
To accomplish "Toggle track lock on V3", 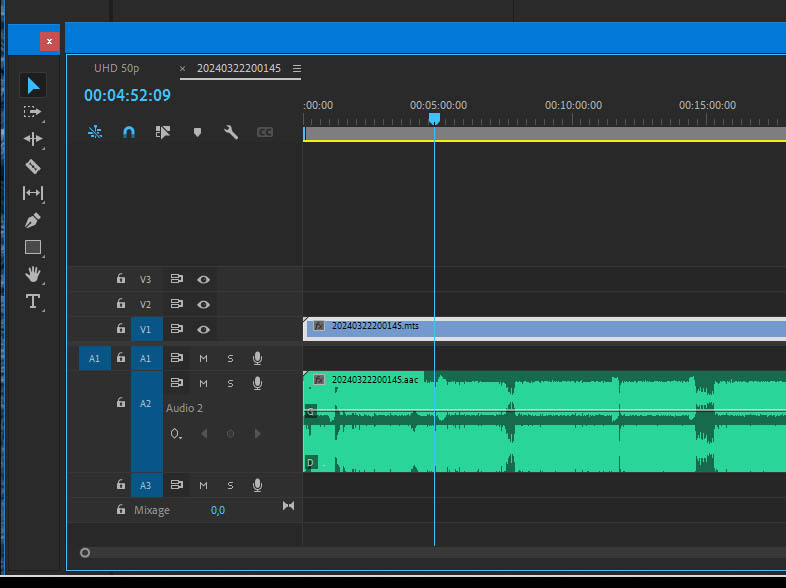I will [121, 279].
